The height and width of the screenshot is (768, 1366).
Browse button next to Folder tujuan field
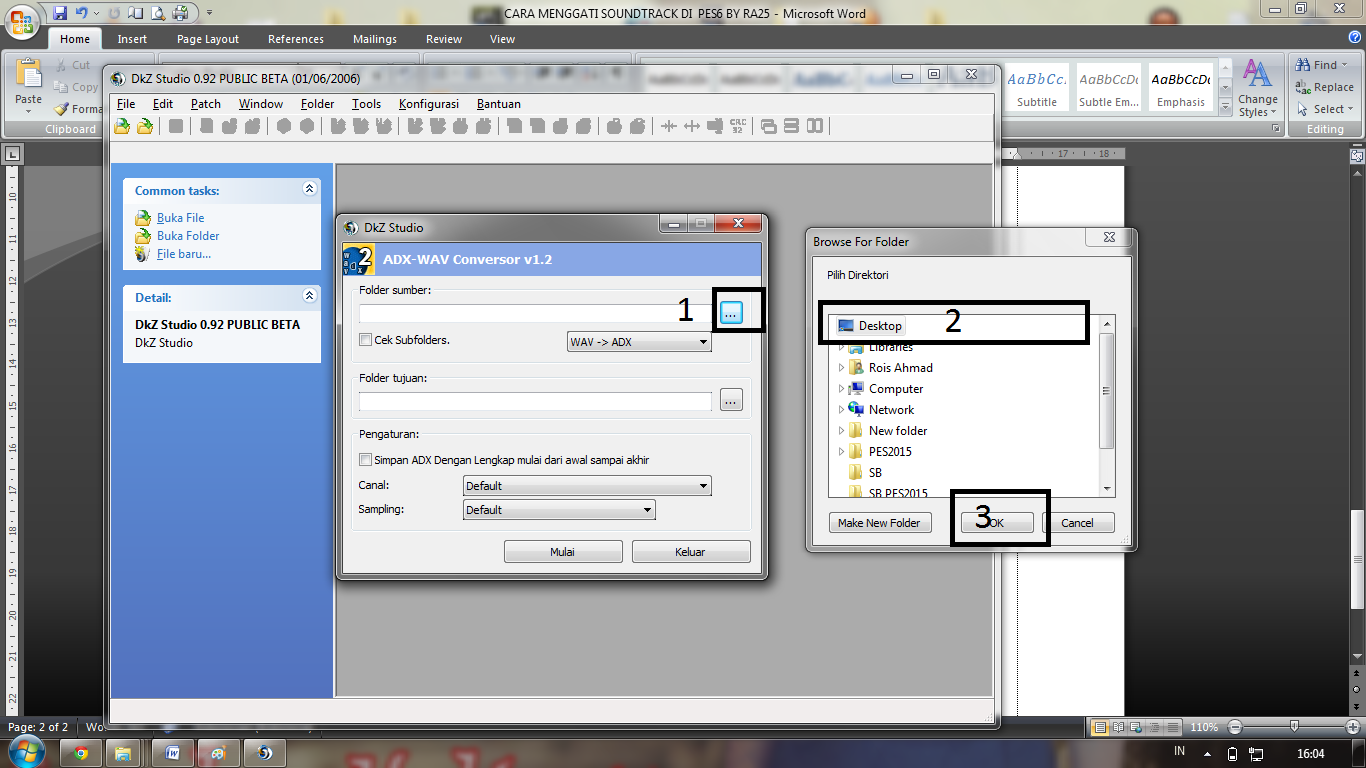pyautogui.click(x=731, y=401)
